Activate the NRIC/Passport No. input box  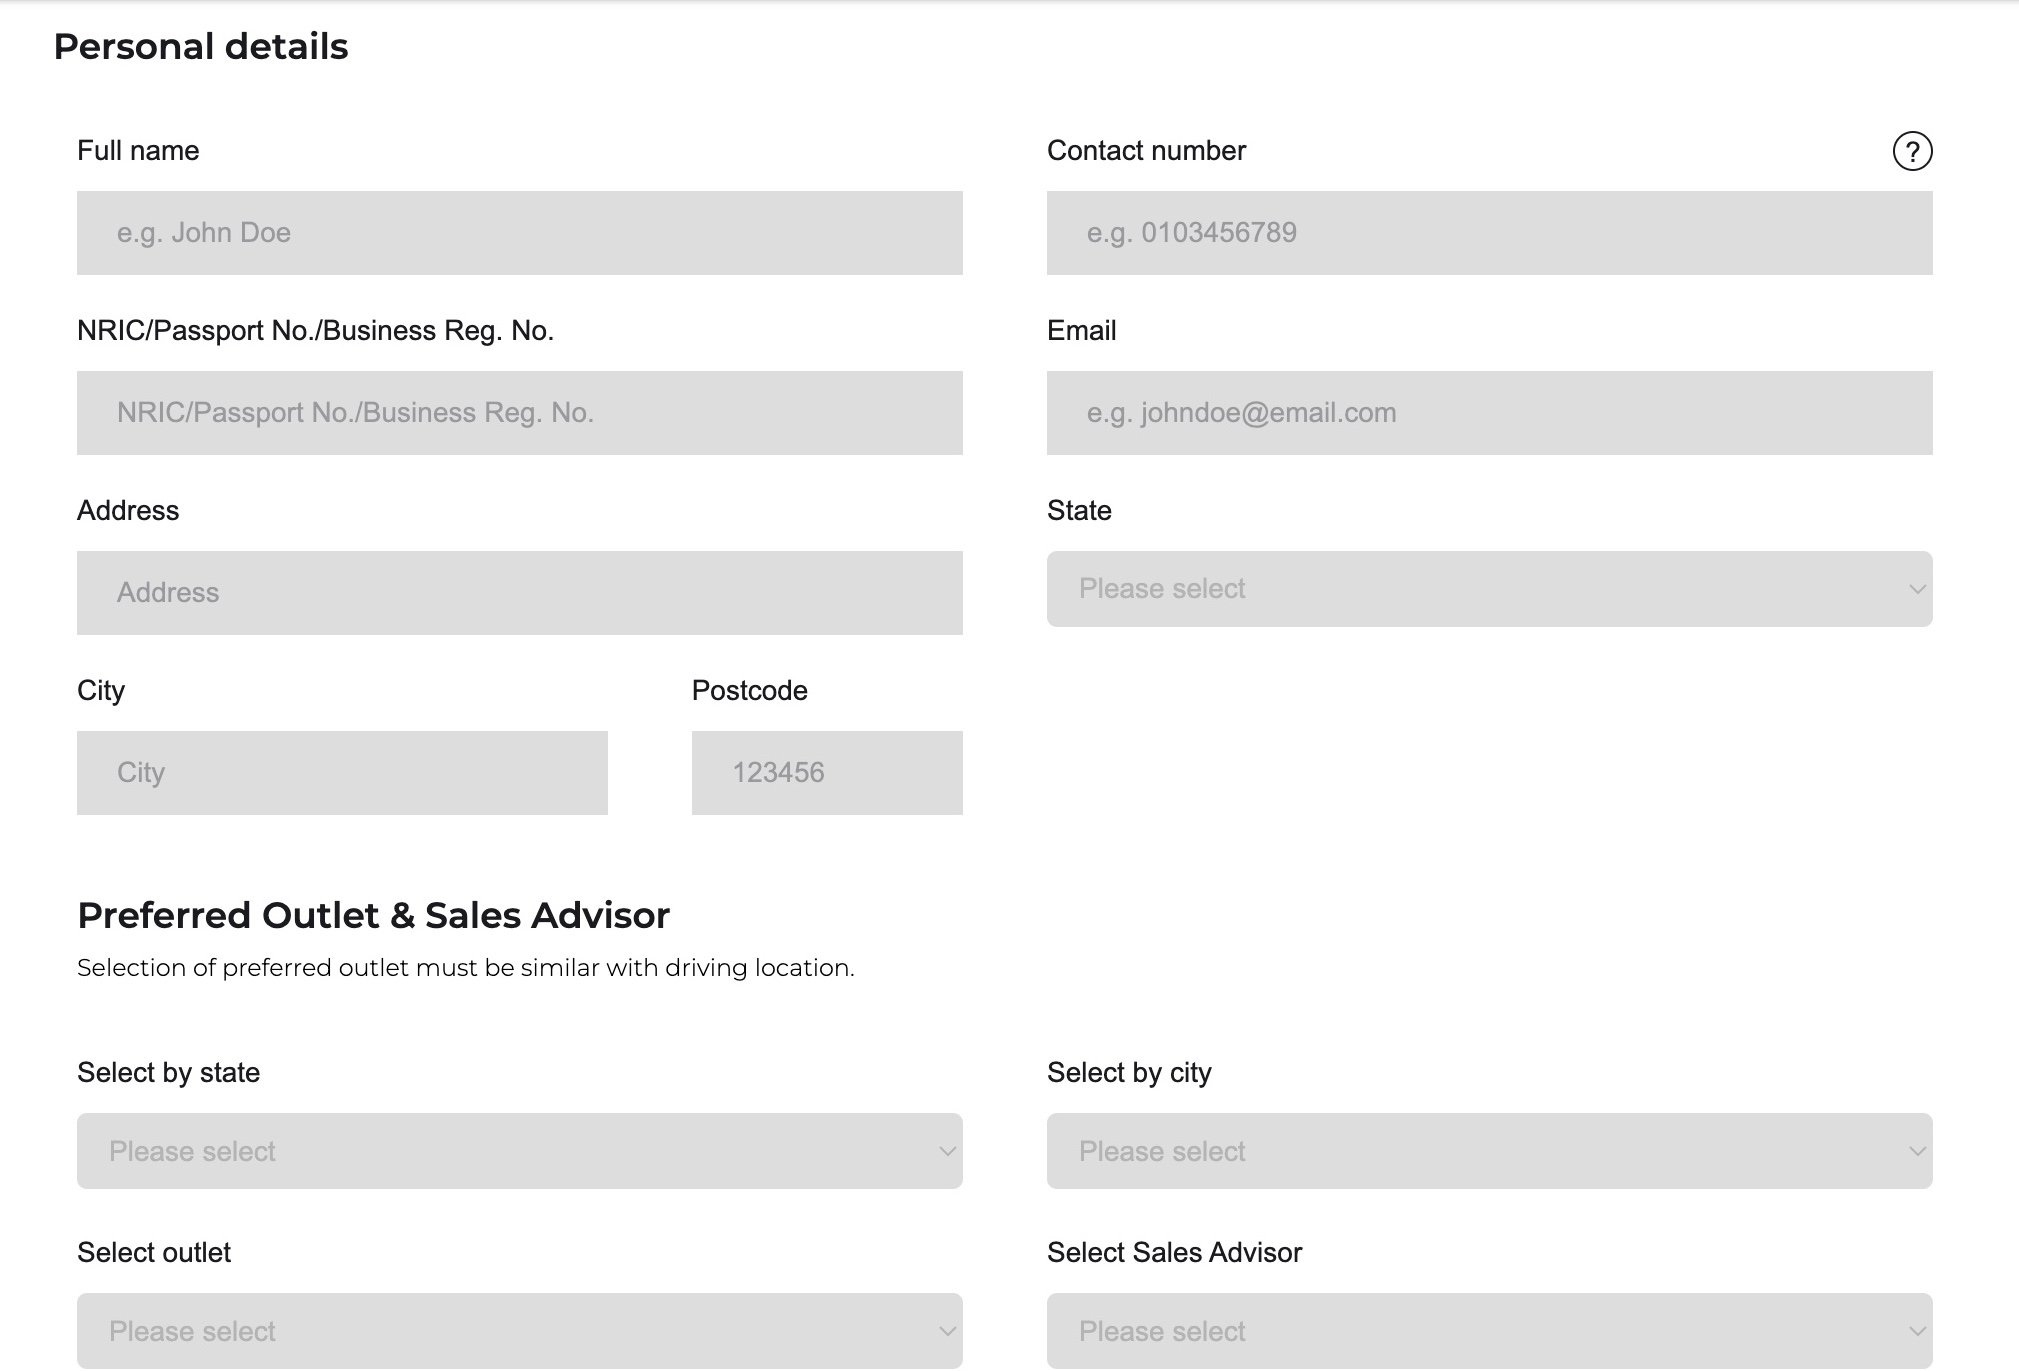click(520, 413)
